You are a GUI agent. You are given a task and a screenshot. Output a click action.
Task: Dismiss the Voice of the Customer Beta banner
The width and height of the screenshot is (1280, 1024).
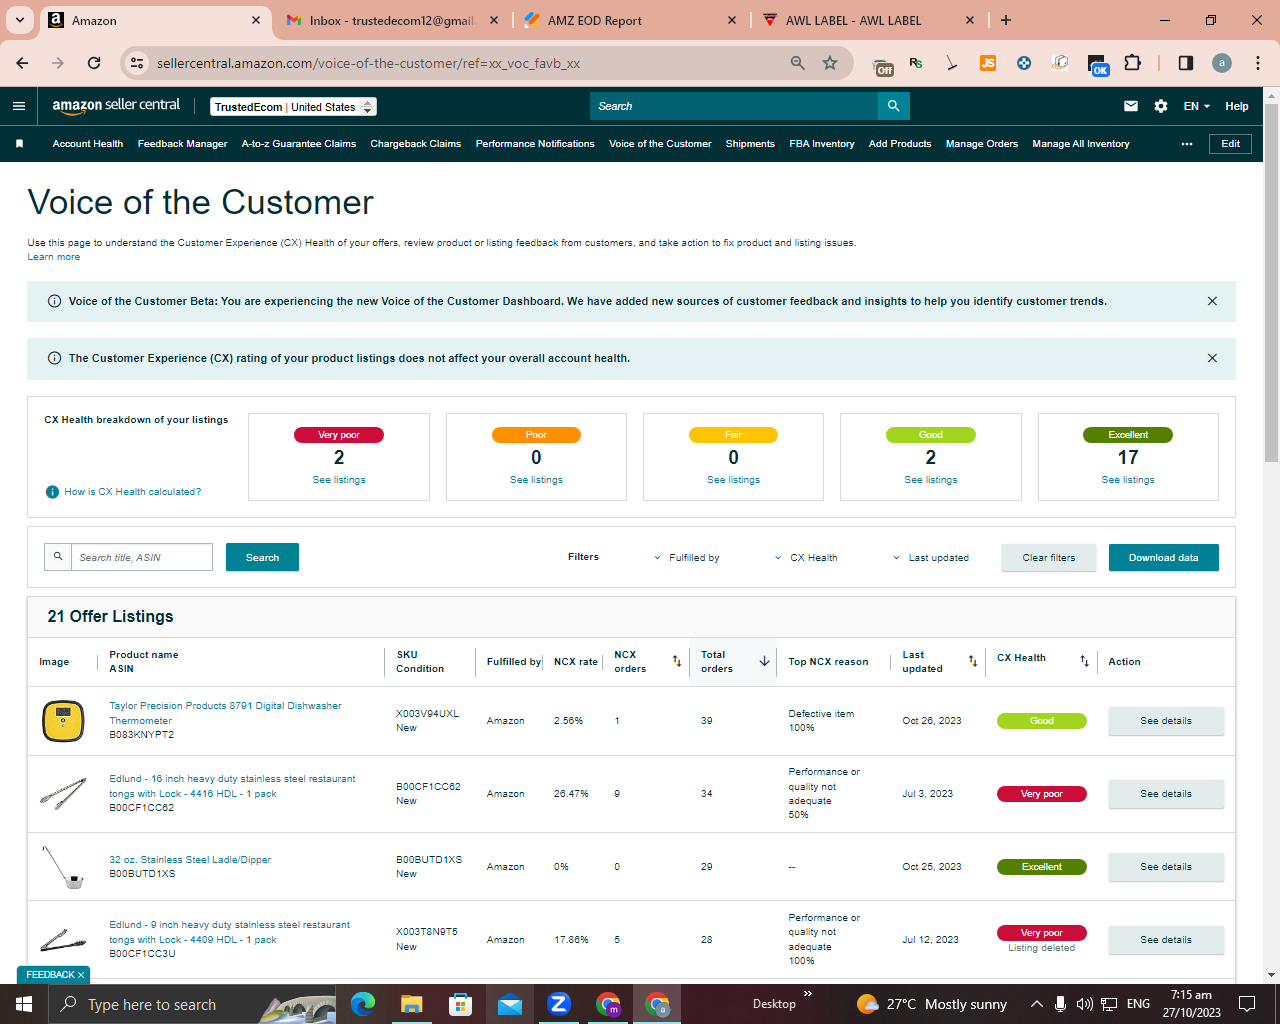pos(1212,301)
